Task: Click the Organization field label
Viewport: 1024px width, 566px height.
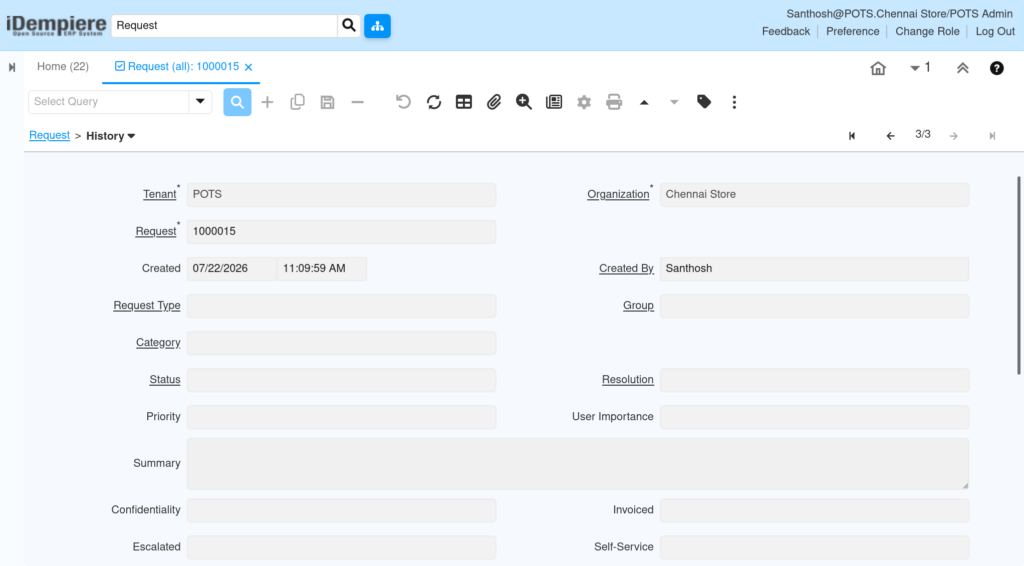Action: click(x=618, y=195)
